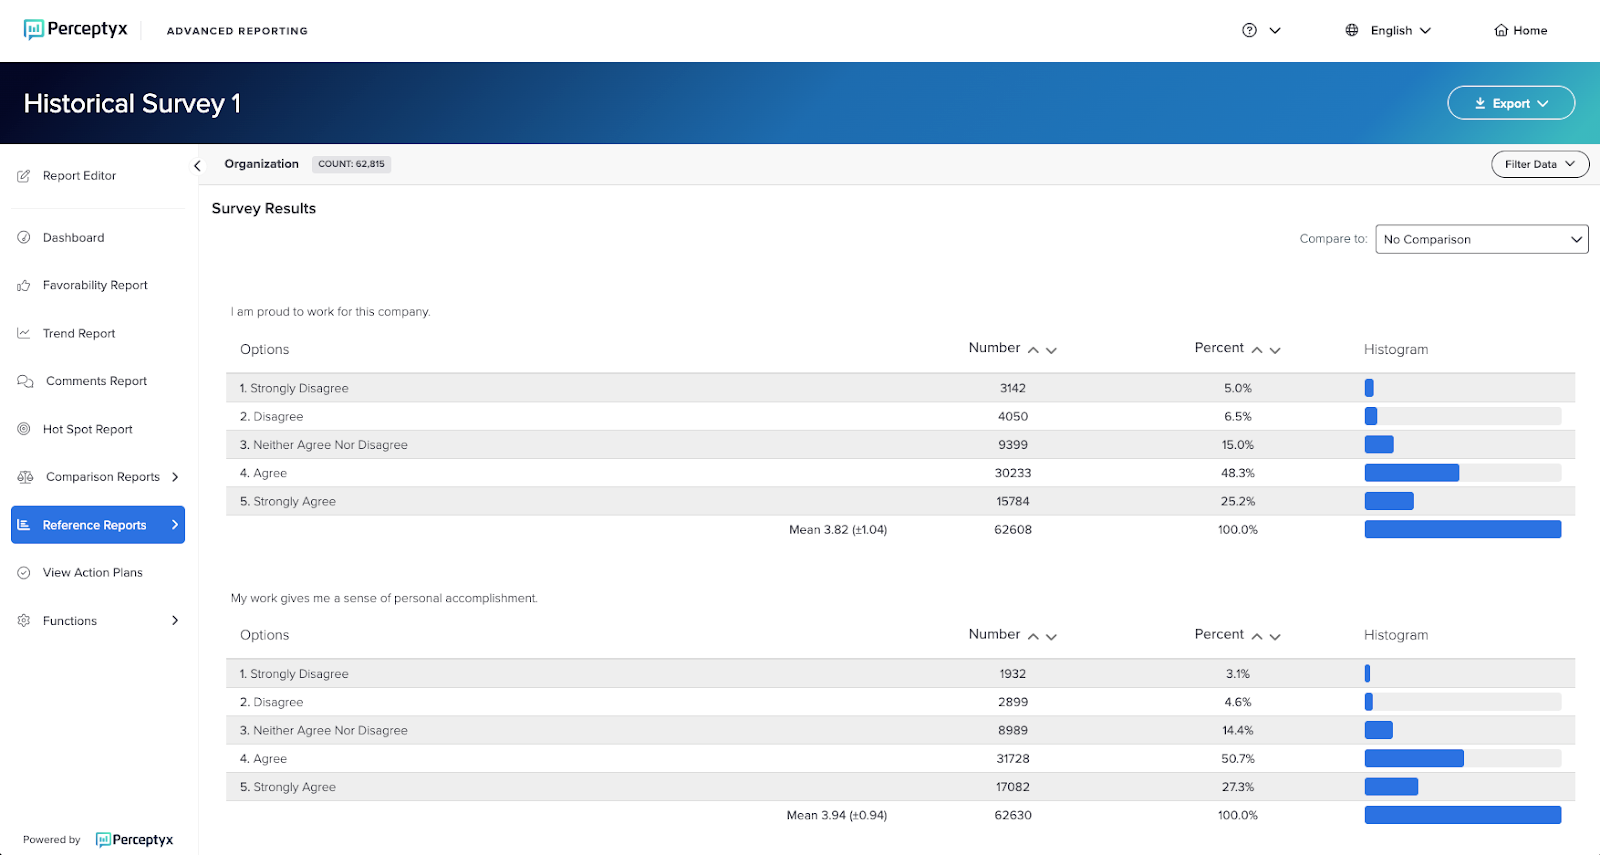Screen dimensions: 1600x855
Task: Select the Disagree row with 4050
Action: (x=900, y=416)
